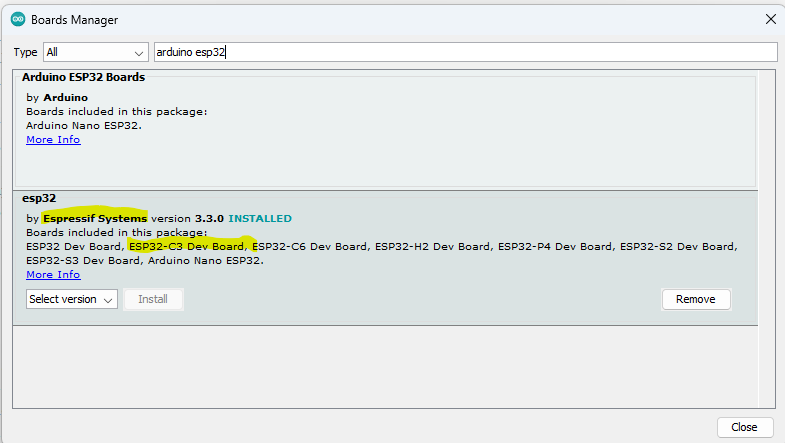Click the search field containing 'arduino esp32'
The image size is (785, 443).
point(465,52)
